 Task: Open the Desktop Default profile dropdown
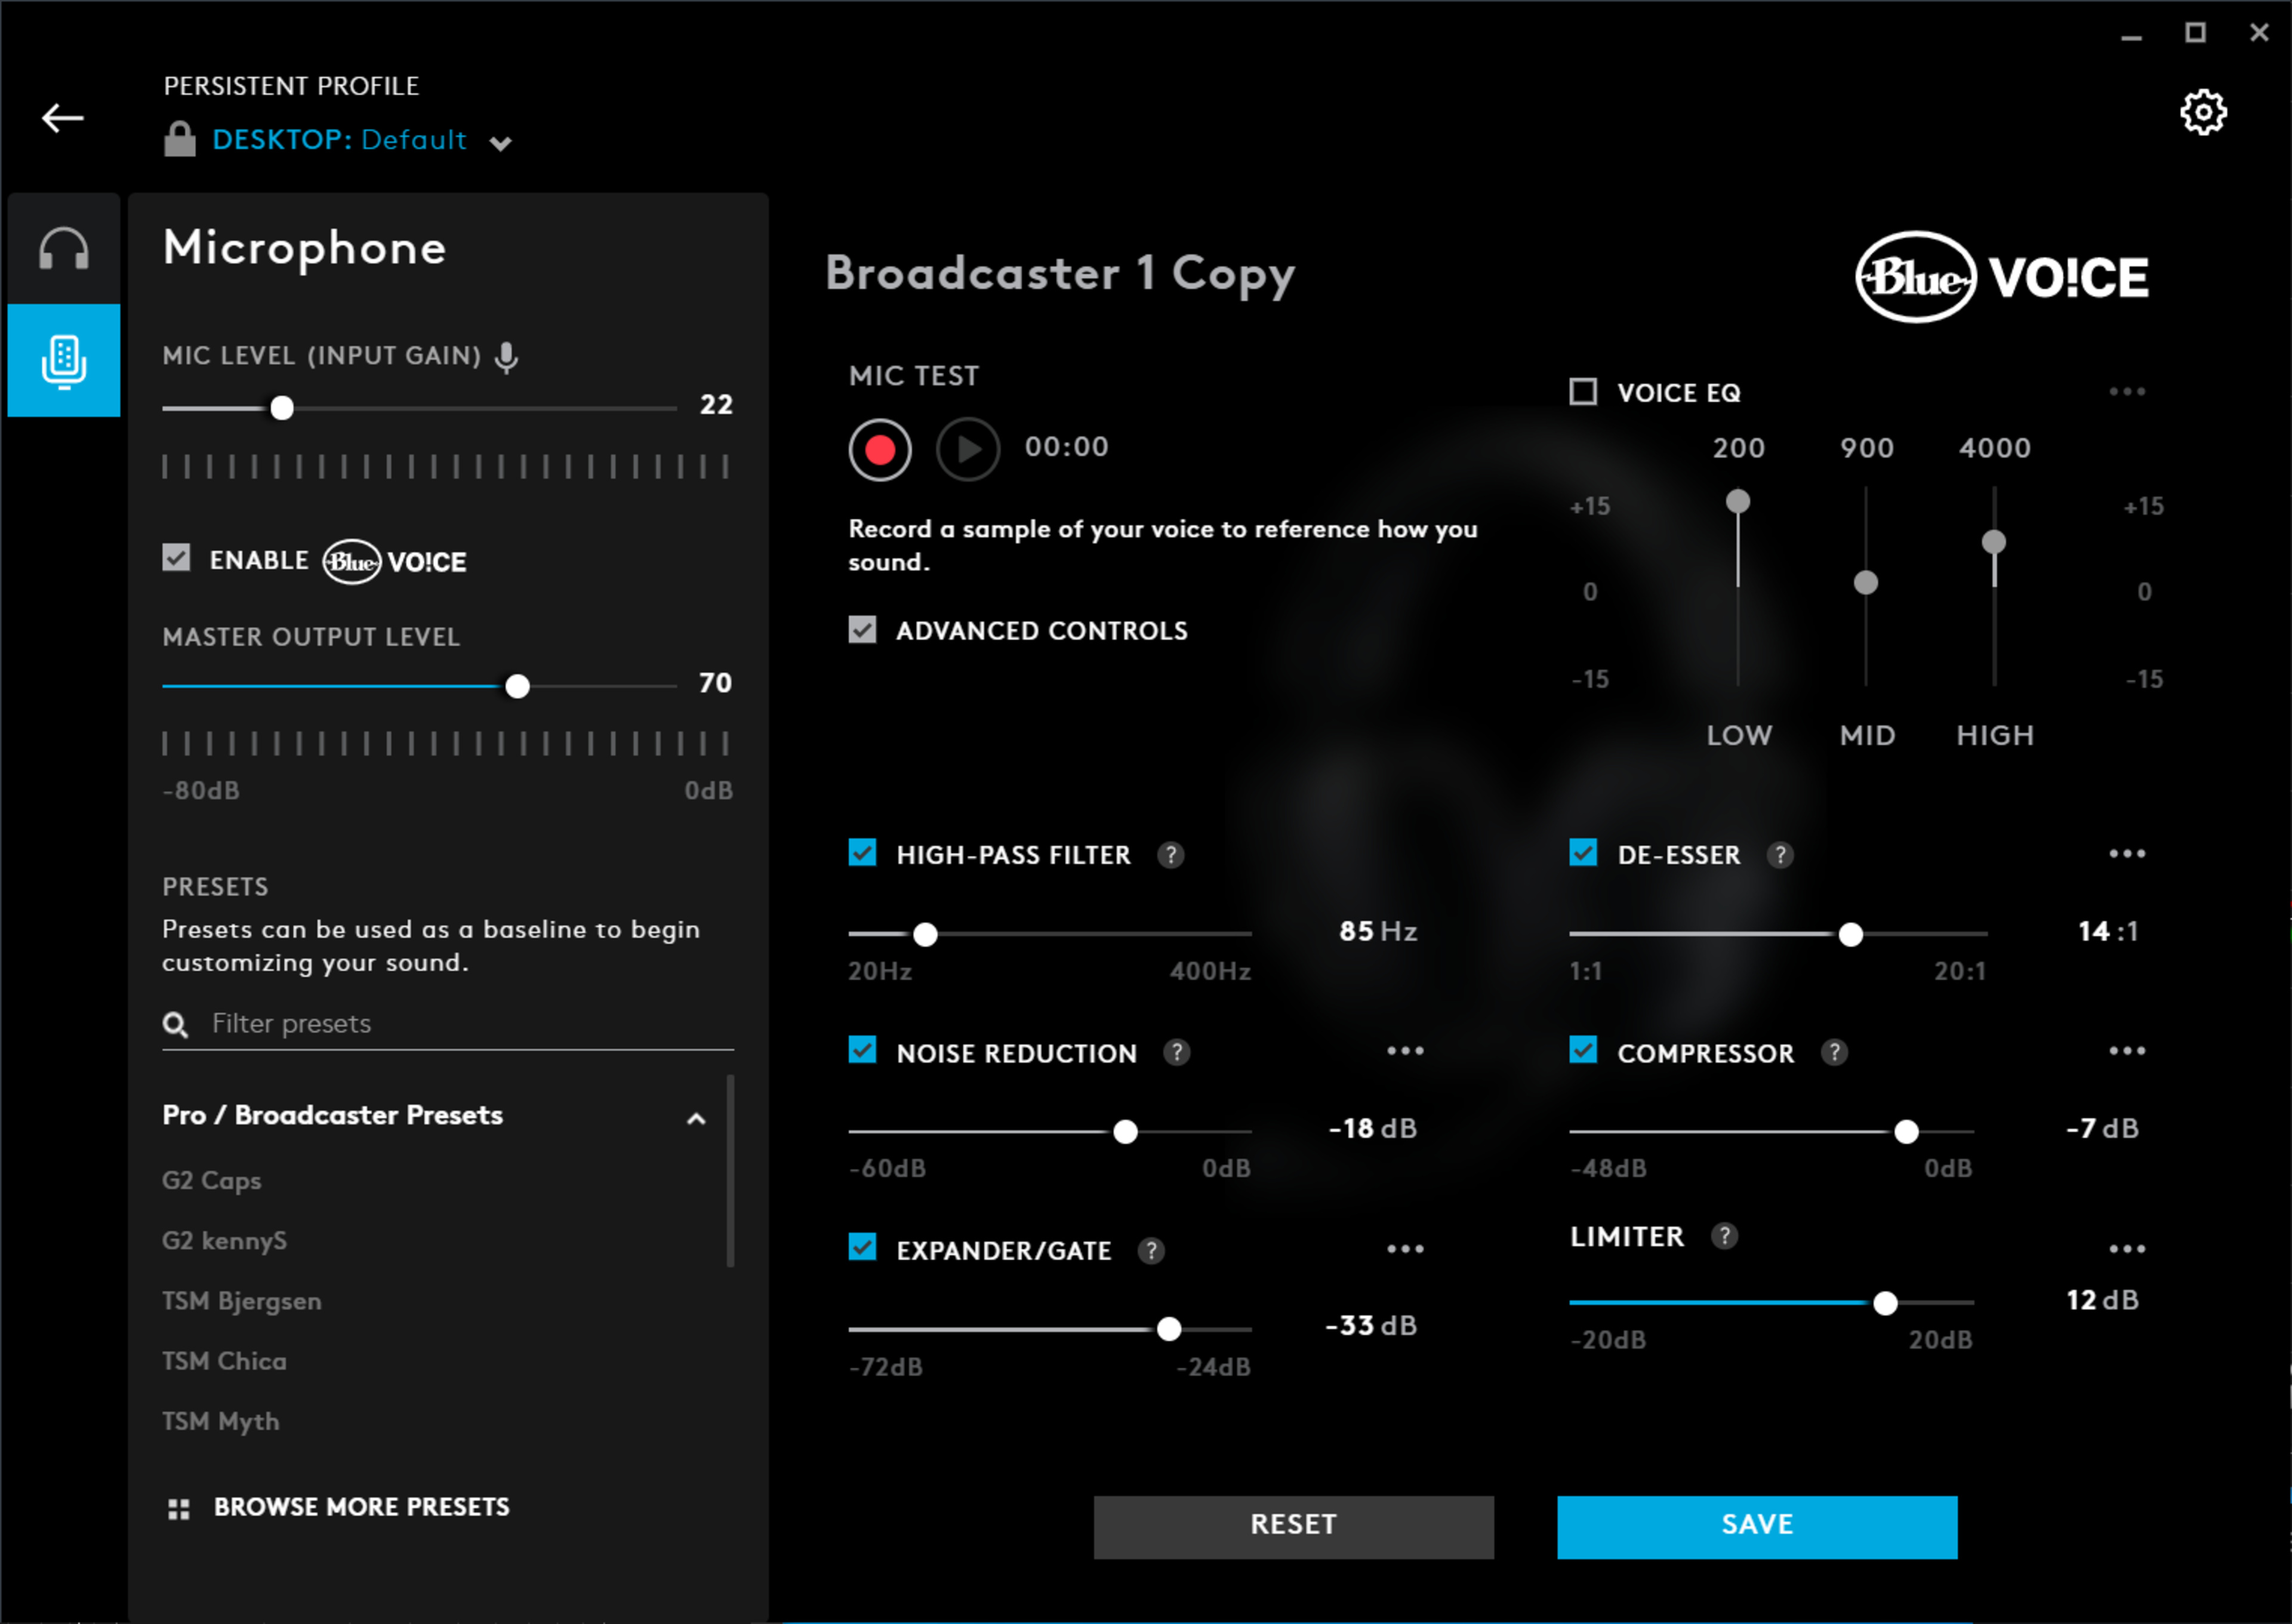500,143
